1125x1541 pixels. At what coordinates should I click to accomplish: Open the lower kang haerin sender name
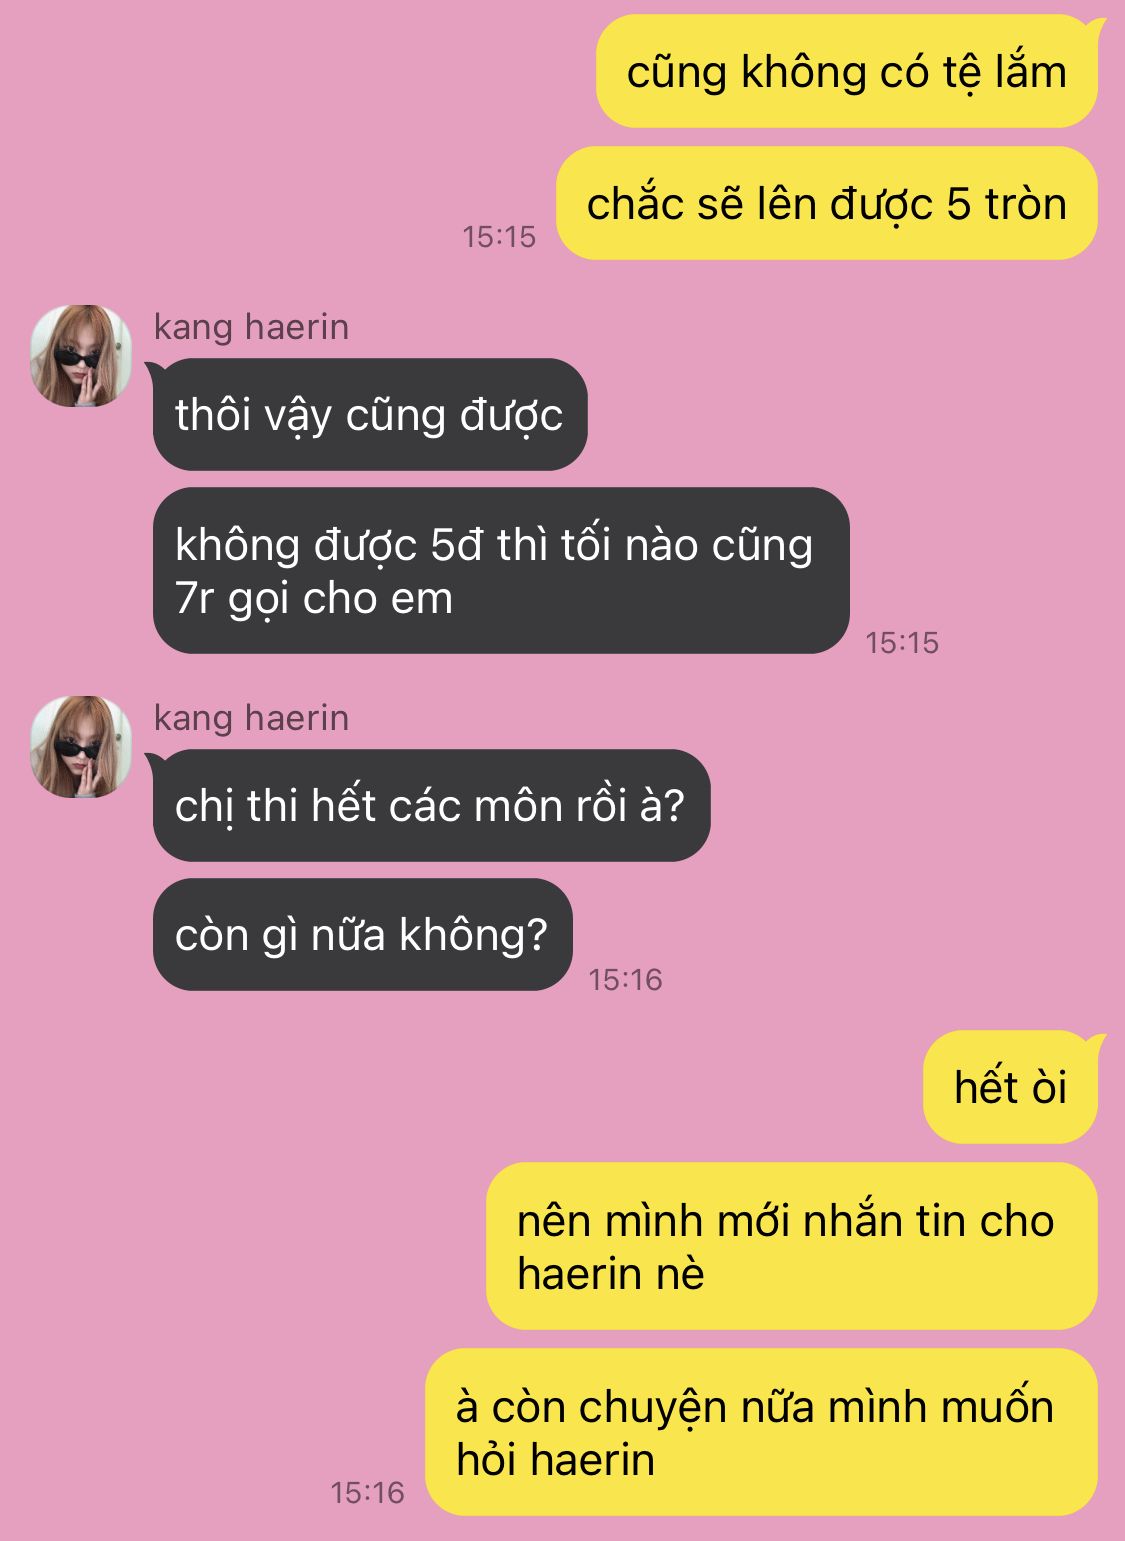pyautogui.click(x=251, y=718)
